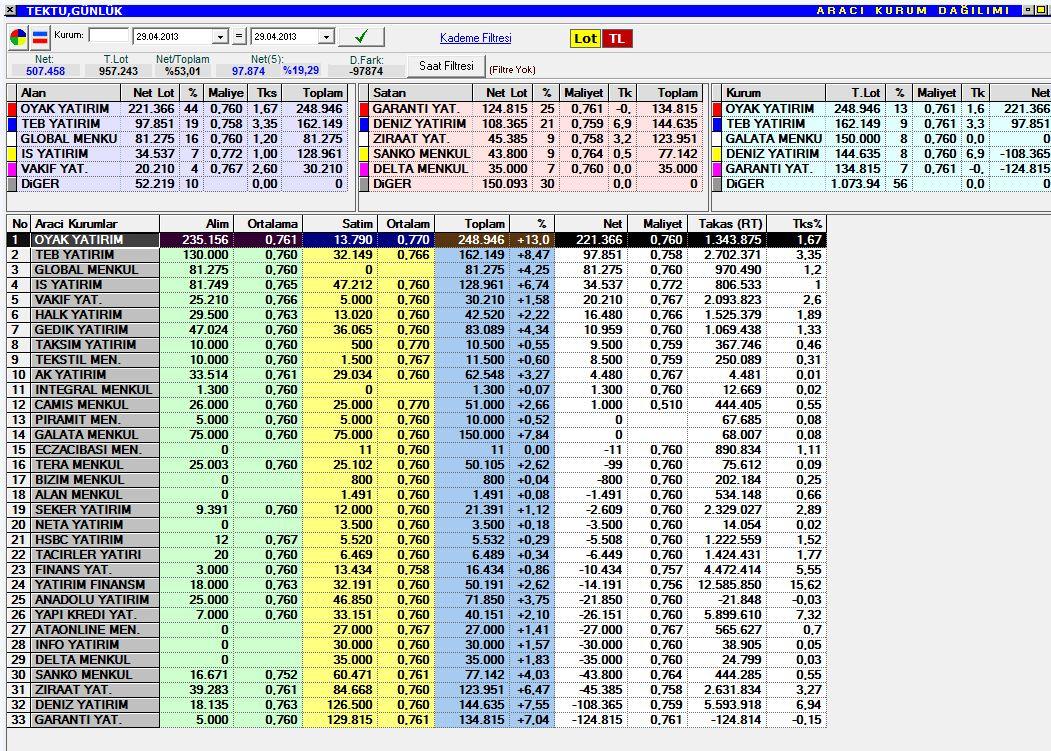Click yellow swatch beside DENIZ YATIRIM in Kurum

[x=717, y=154]
